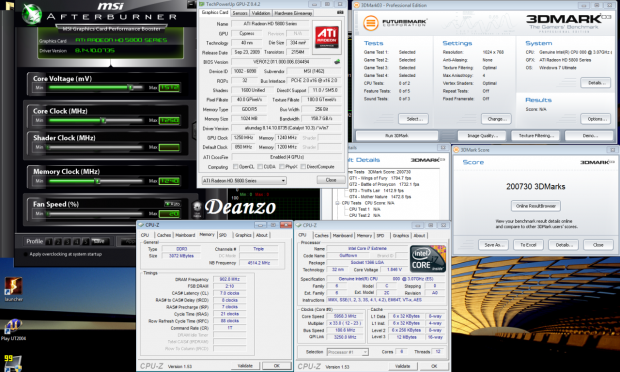Switch to the Validation tab in GPU-Z

pos(261,13)
